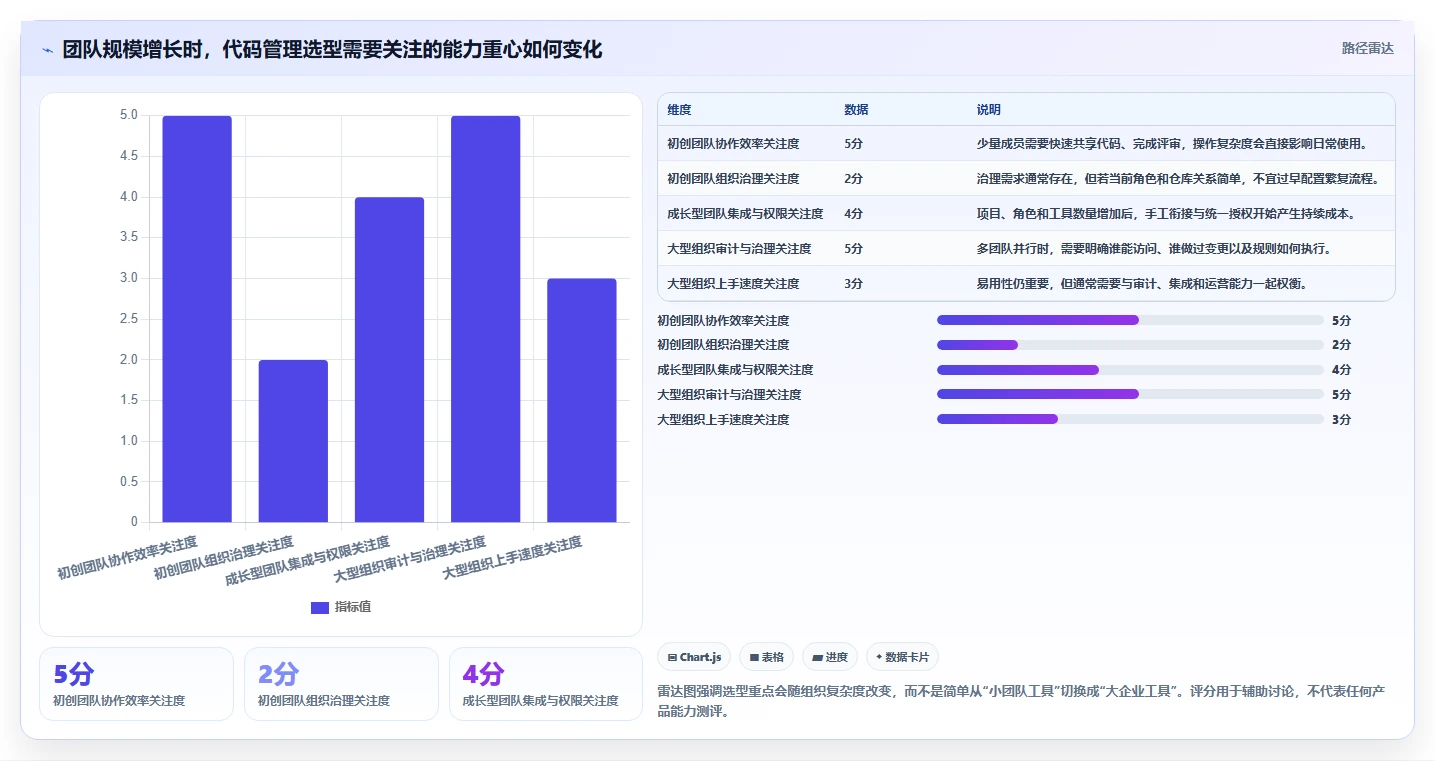Click the 表格 tag chip
The height and width of the screenshot is (761, 1435).
pyautogui.click(x=767, y=657)
